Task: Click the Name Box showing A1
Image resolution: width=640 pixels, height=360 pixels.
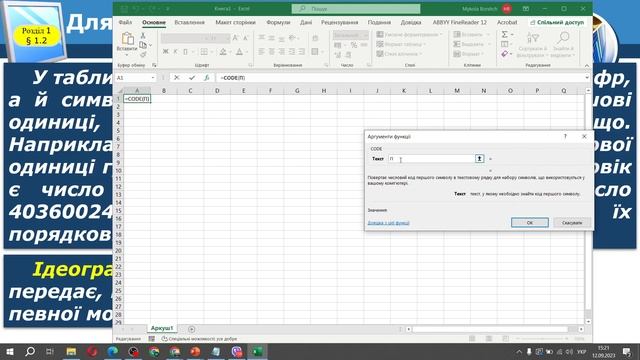Action: click(136, 78)
